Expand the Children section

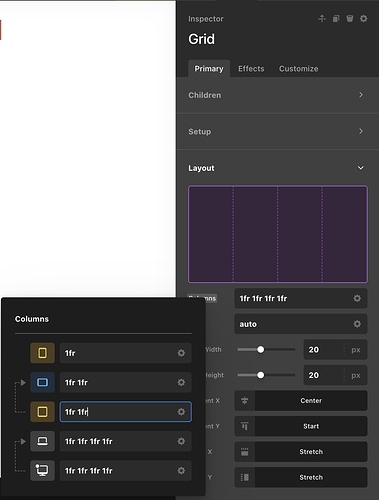pos(277,95)
